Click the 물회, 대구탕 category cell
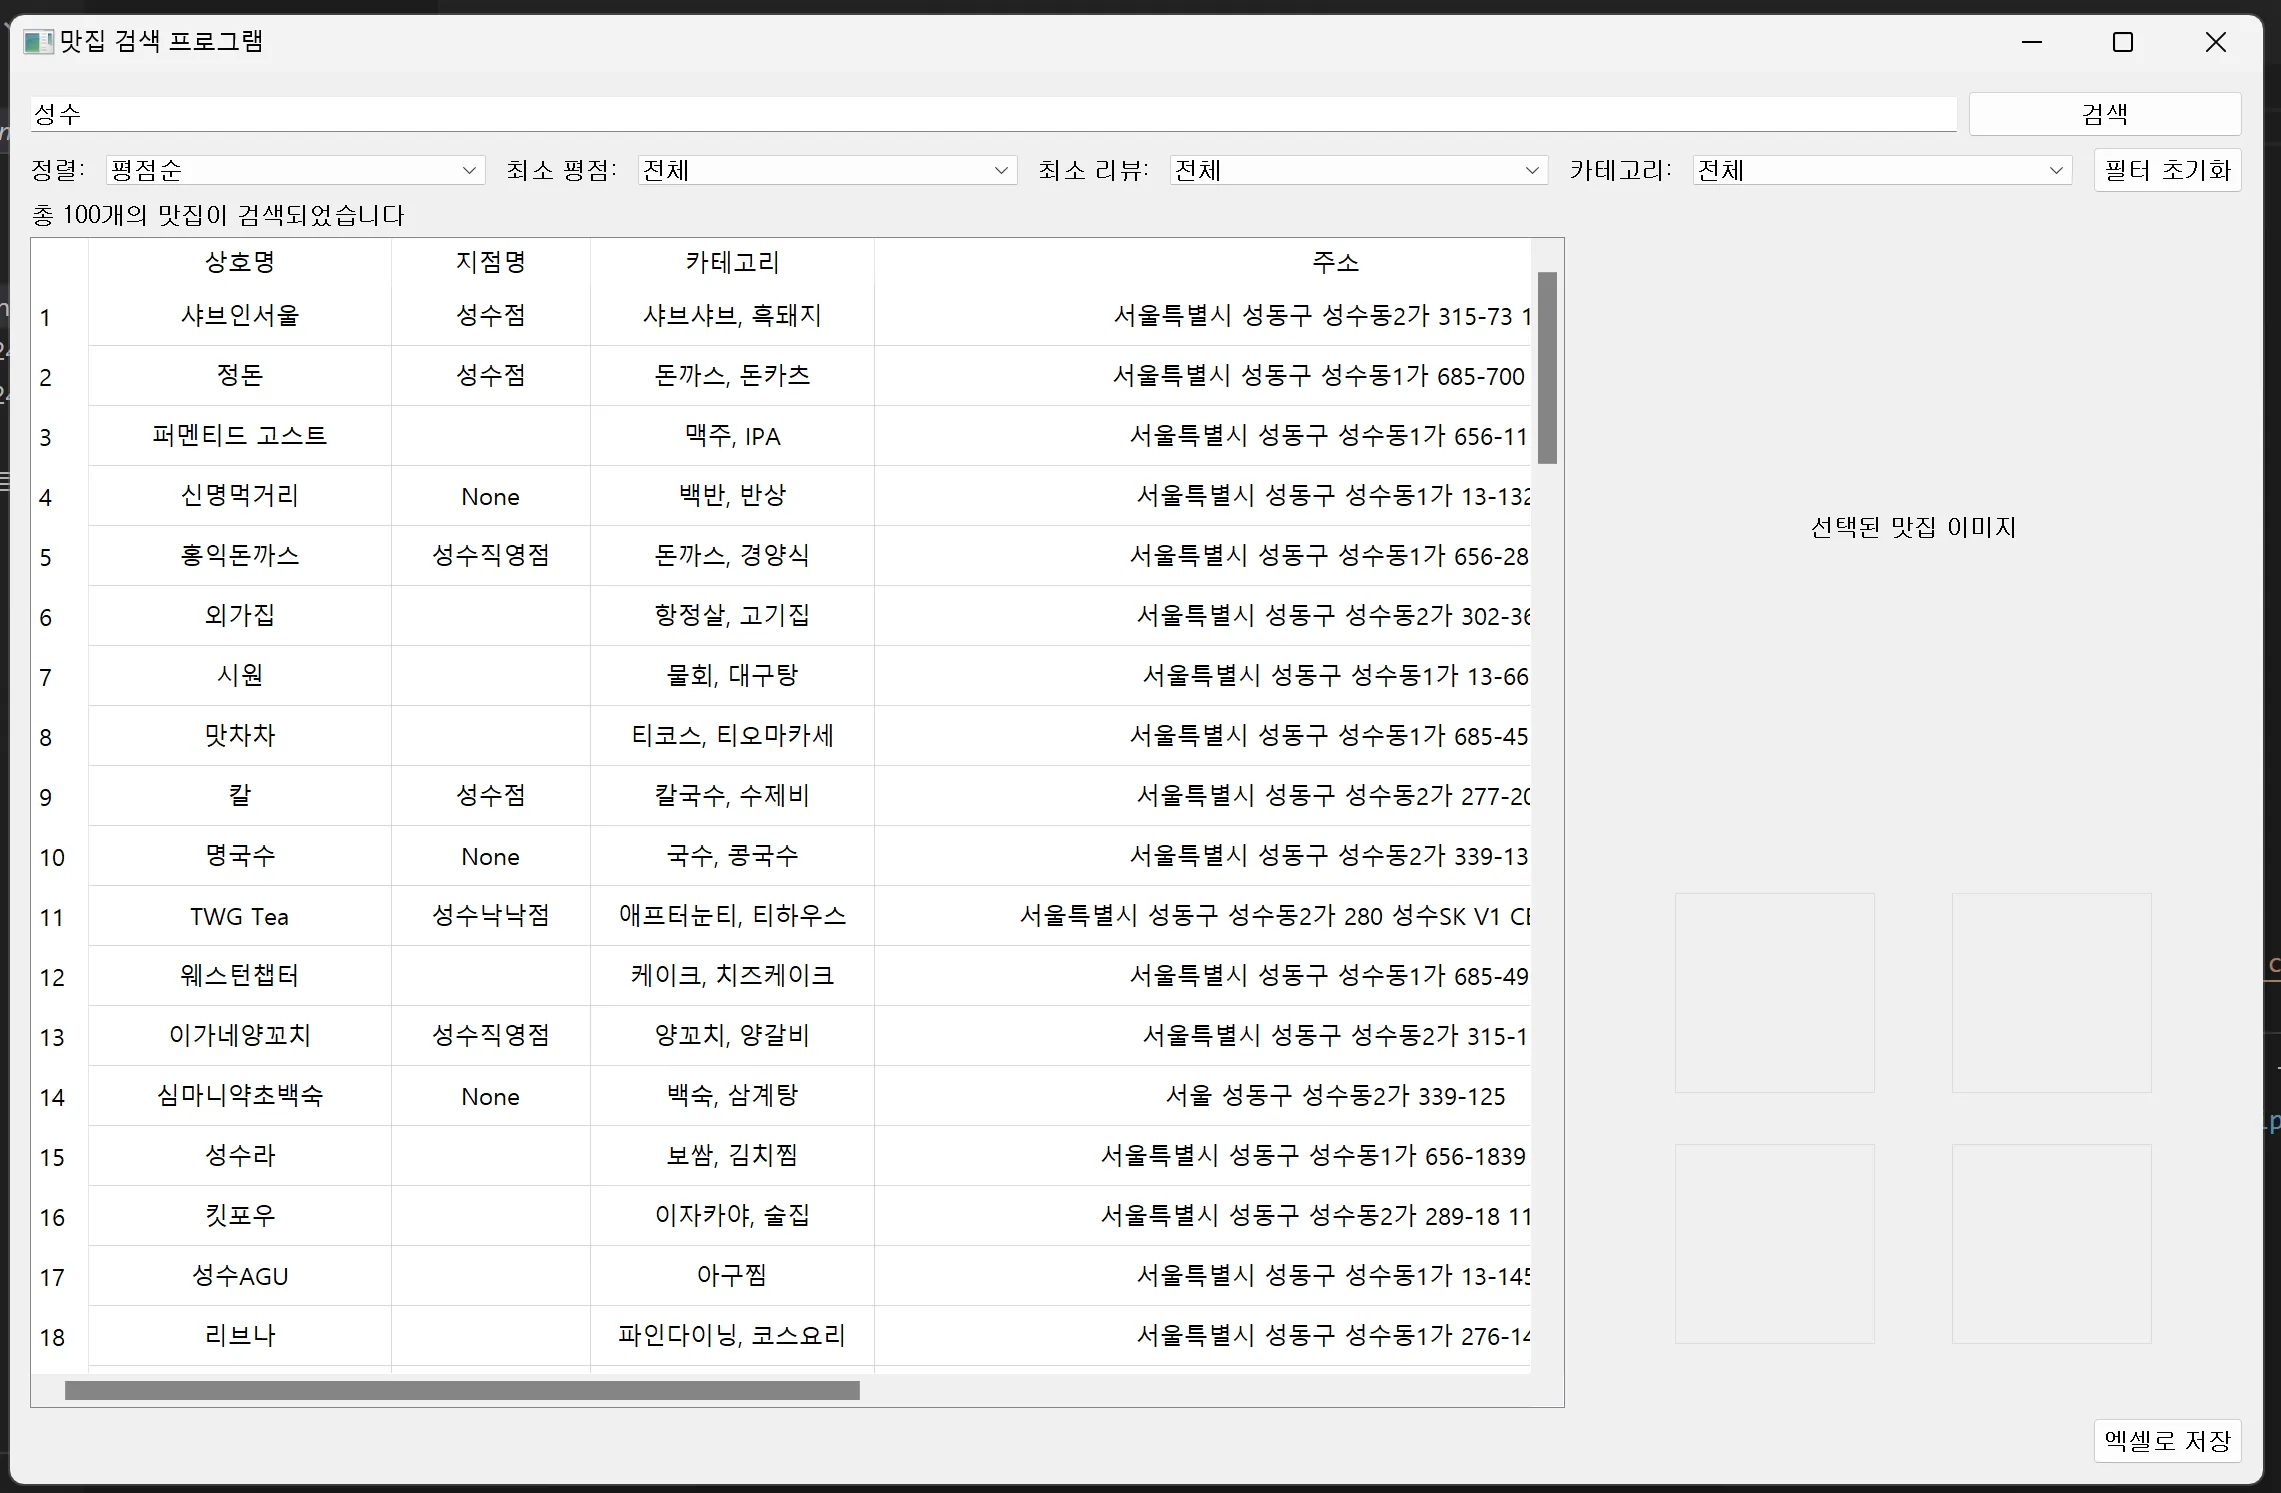Screen dimensions: 2281x1493 coord(732,676)
